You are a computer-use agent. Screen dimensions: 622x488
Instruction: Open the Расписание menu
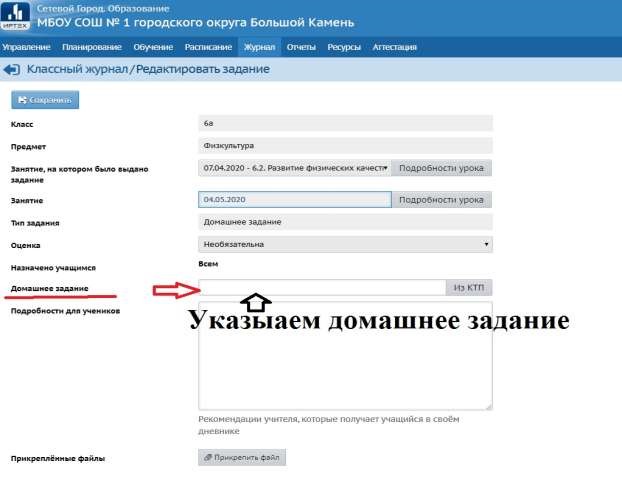[x=208, y=47]
